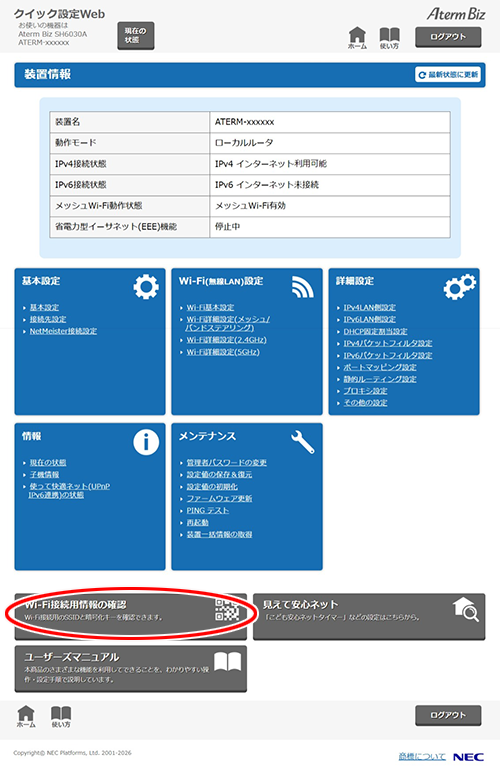500x767 pixels.
Task: Click 最新状態に更新 refresh button
Action: [x=448, y=74]
